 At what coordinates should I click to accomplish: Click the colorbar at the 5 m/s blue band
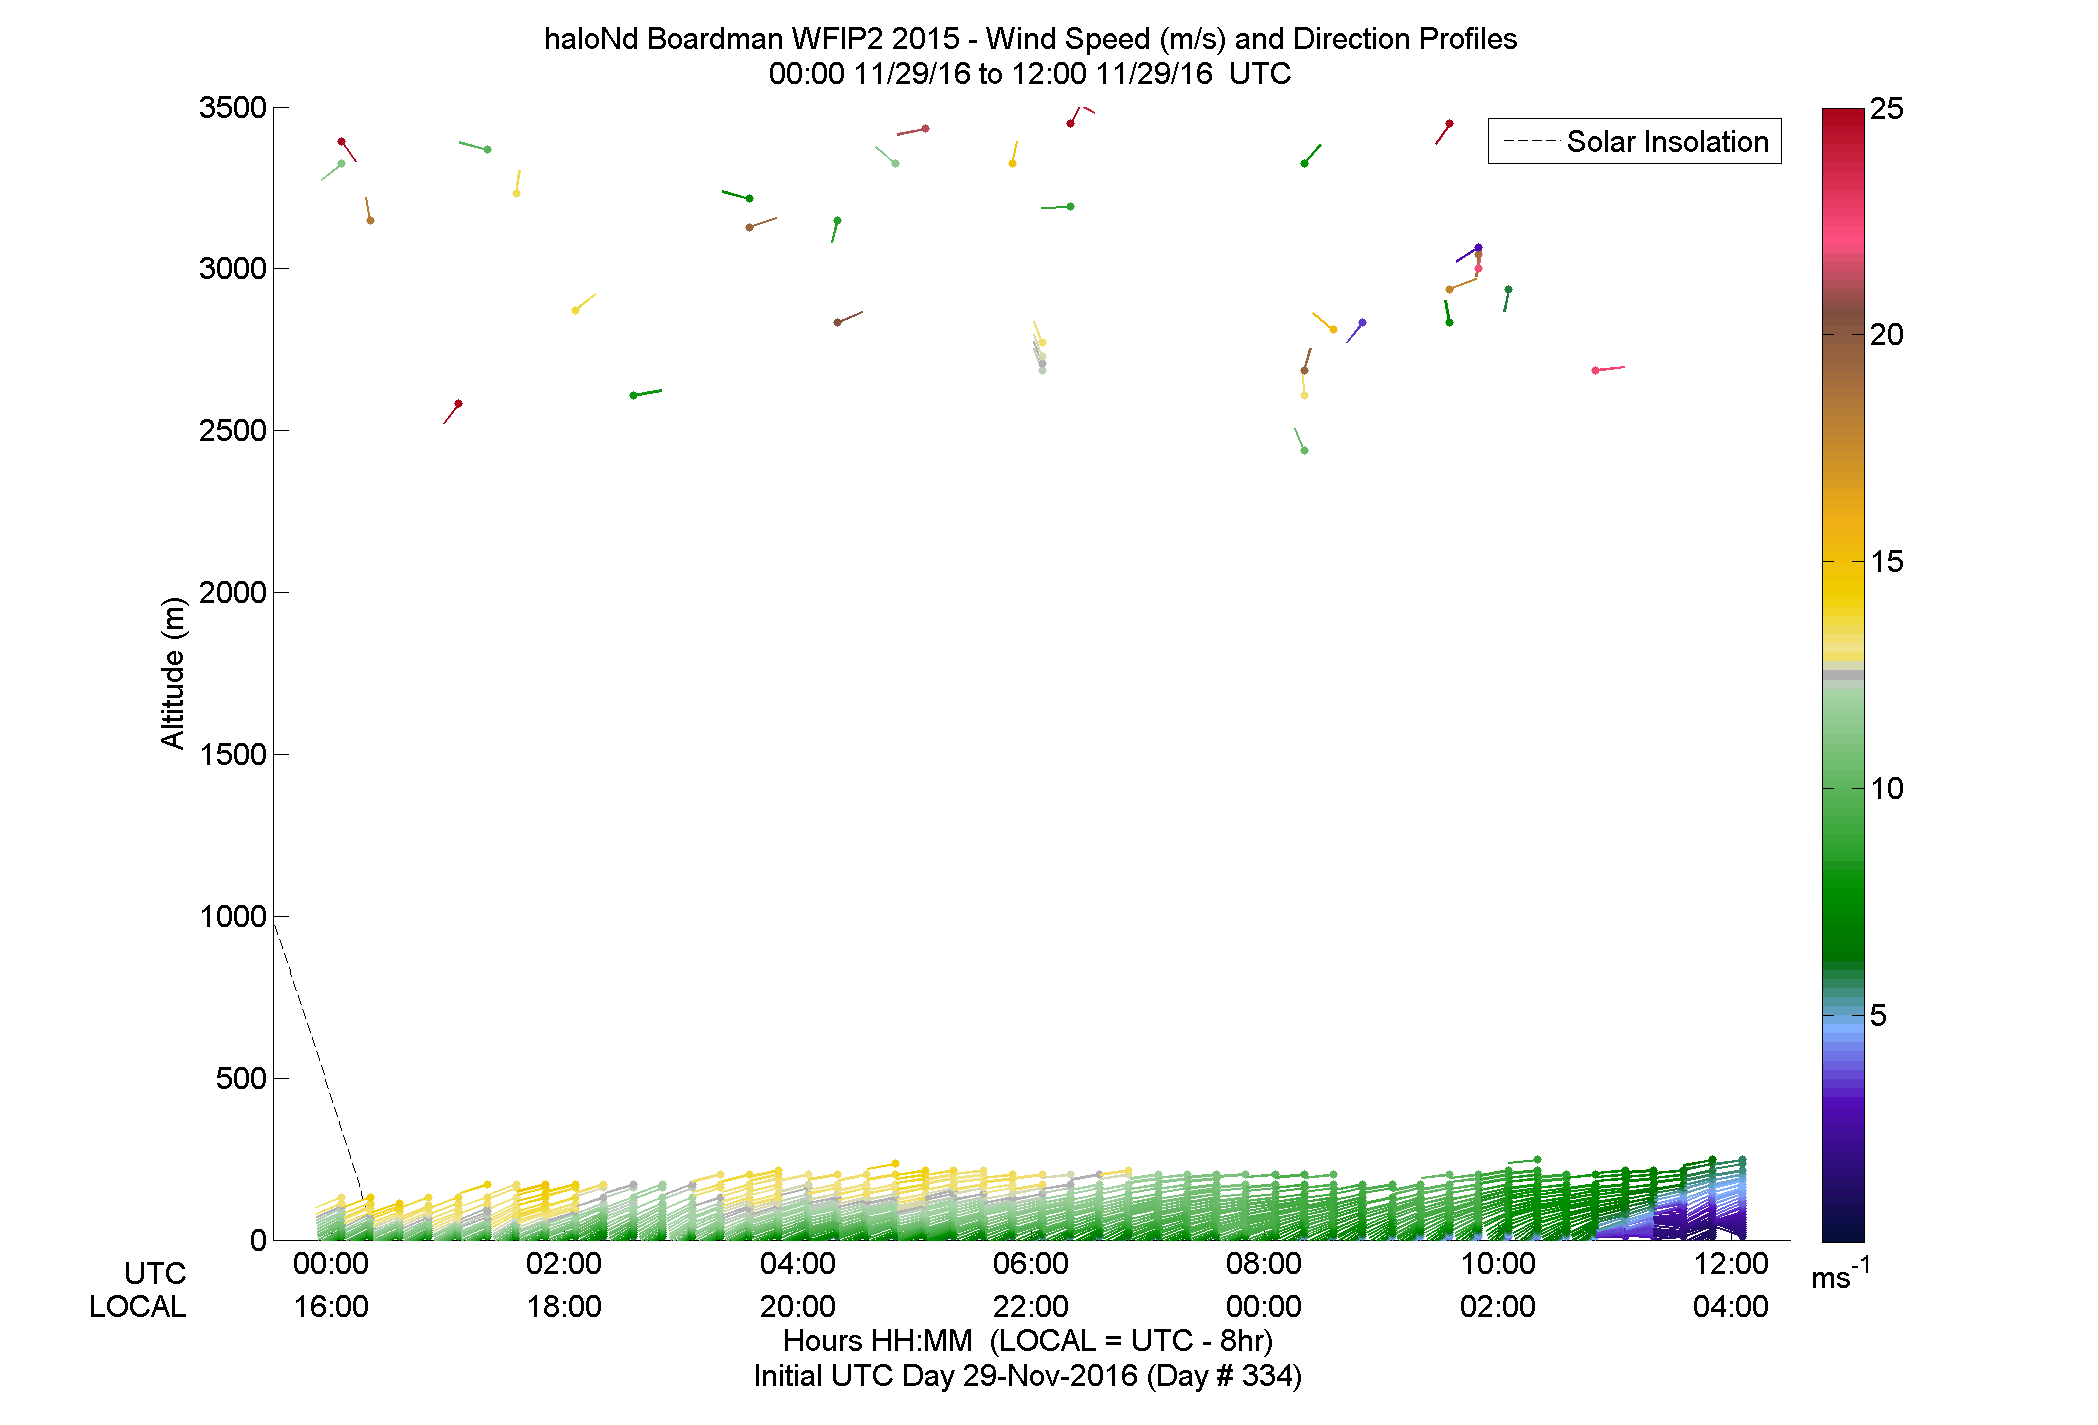1843,1016
